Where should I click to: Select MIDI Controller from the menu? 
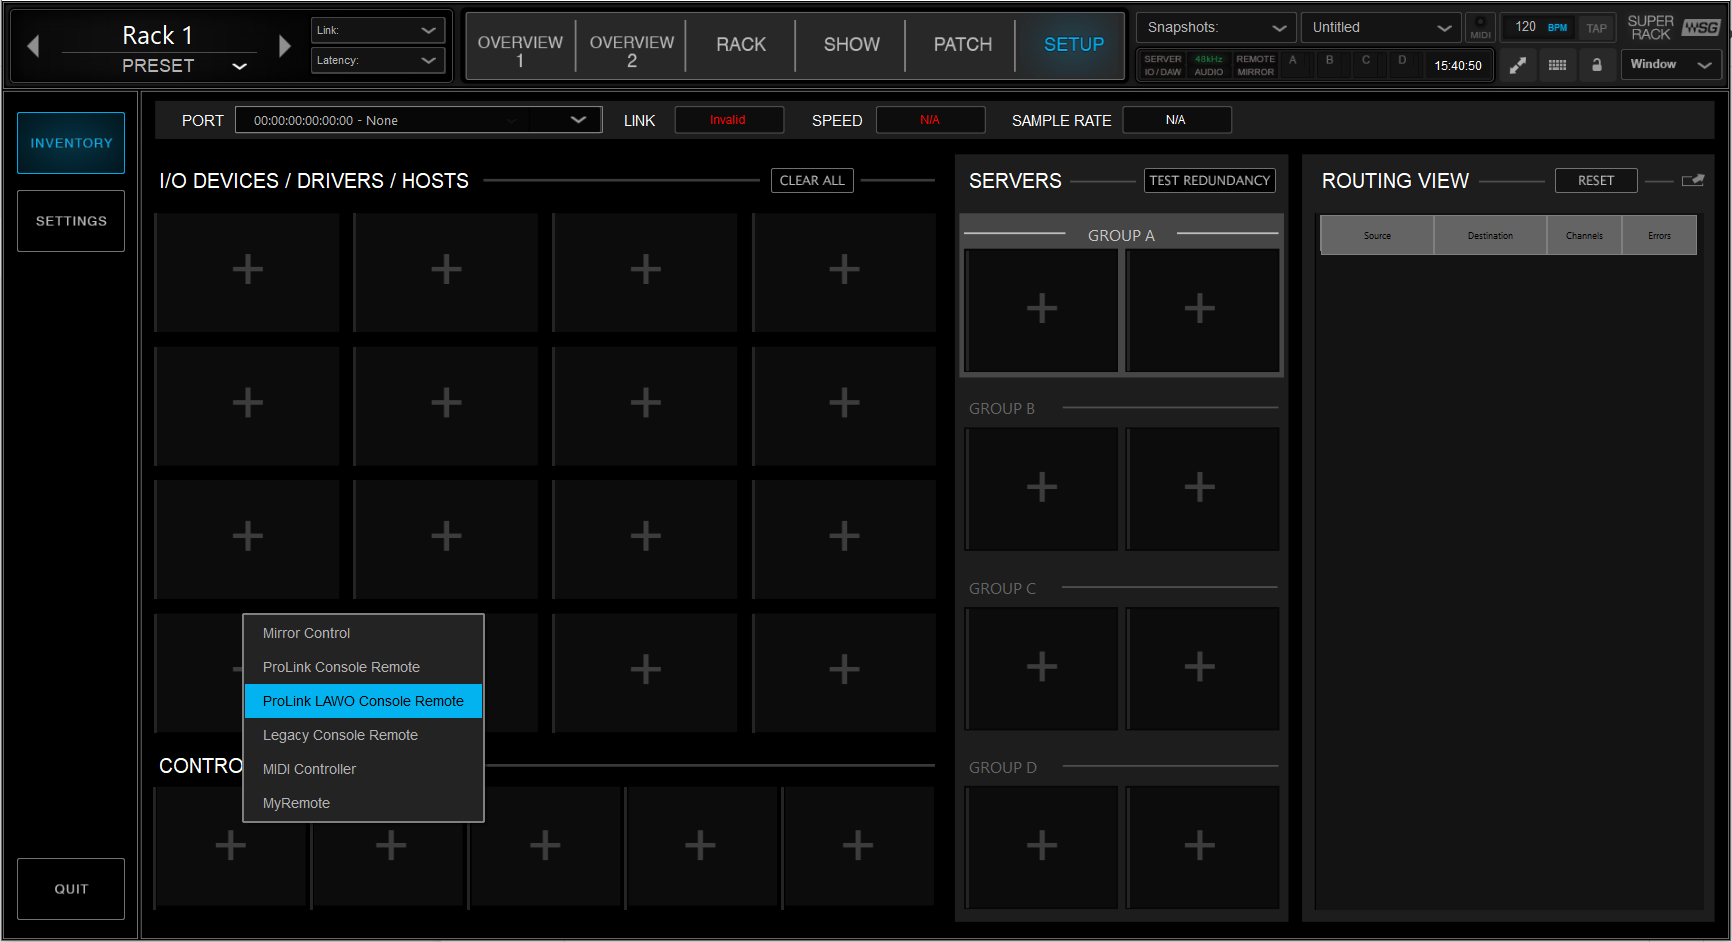pyautogui.click(x=363, y=769)
